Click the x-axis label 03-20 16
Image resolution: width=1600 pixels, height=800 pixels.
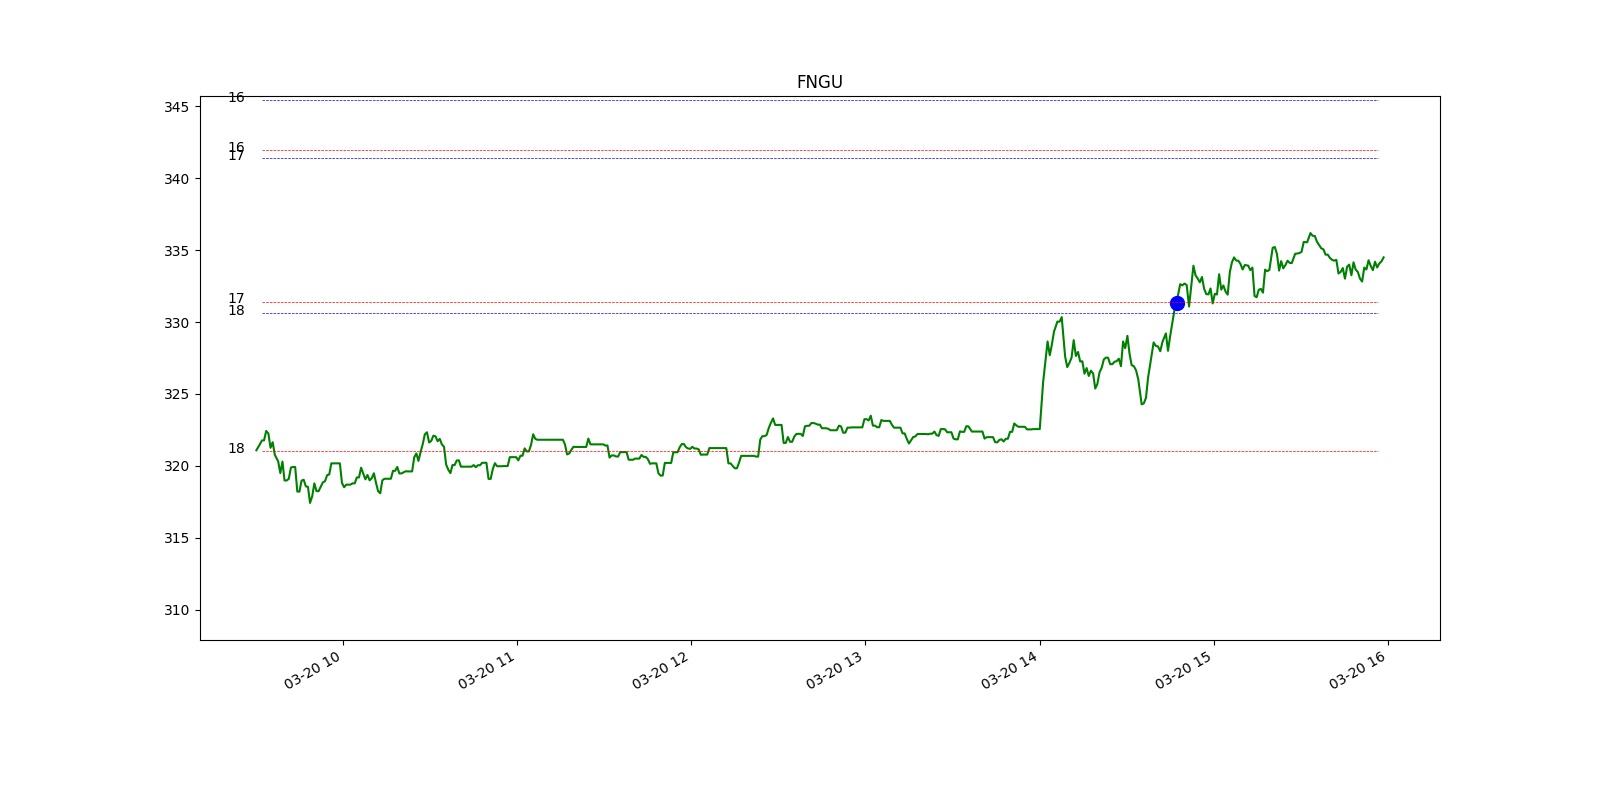tap(1357, 670)
